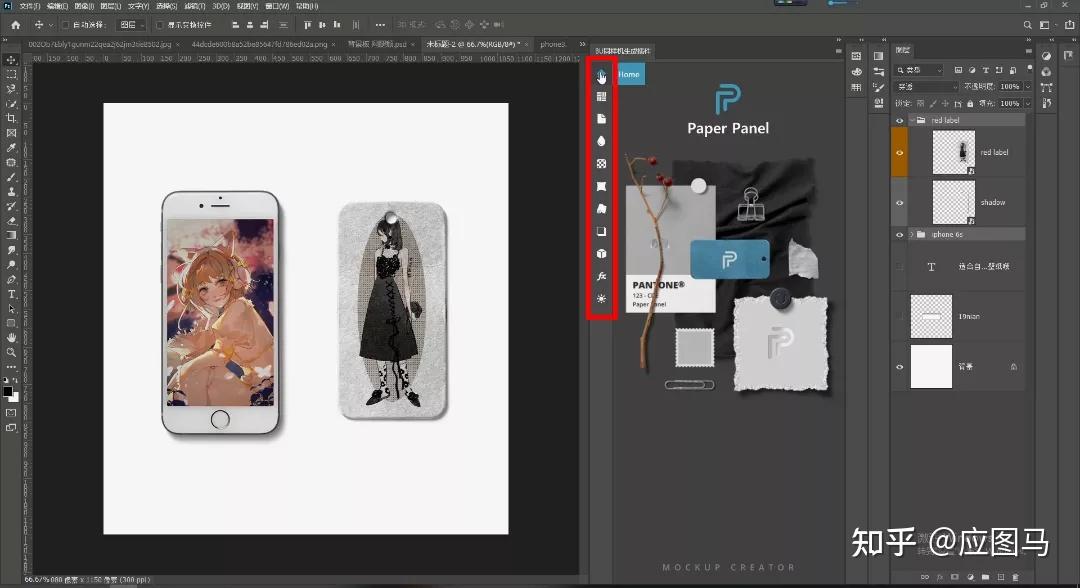
Task: Hide the red label layer
Action: [900, 153]
